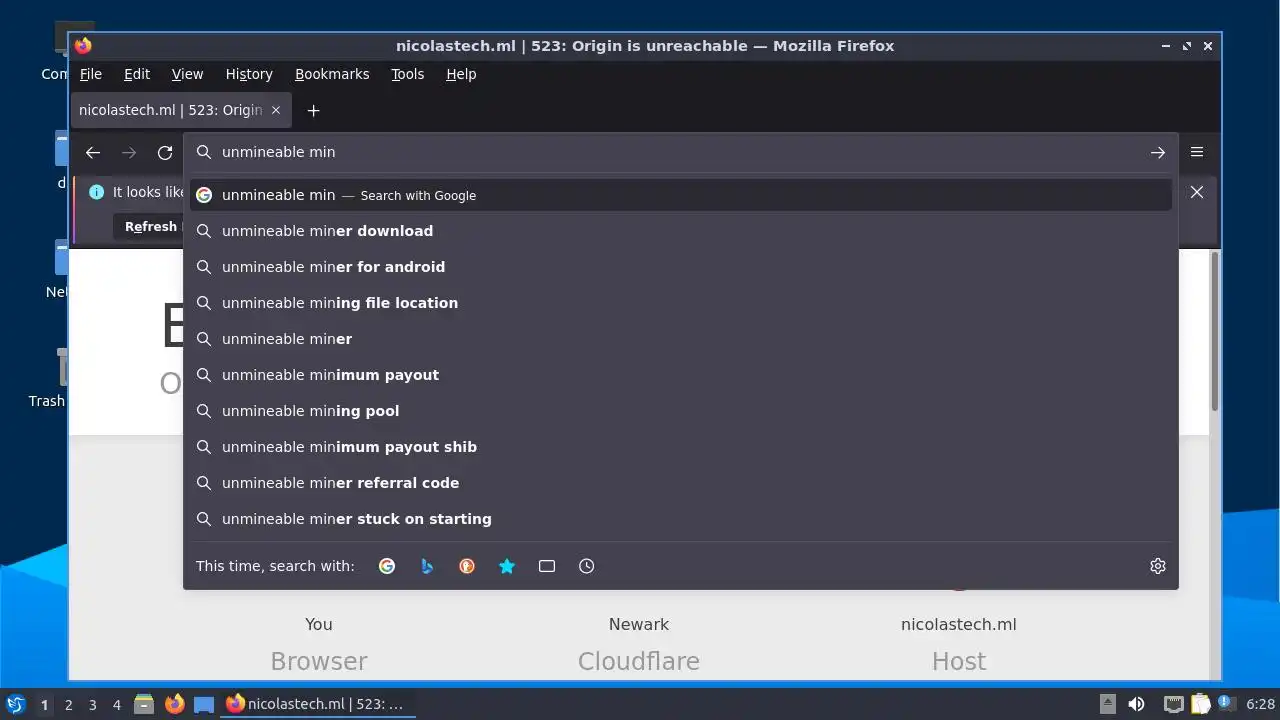Open the system start menu on the taskbar
The height and width of the screenshot is (720, 1280).
click(15, 704)
